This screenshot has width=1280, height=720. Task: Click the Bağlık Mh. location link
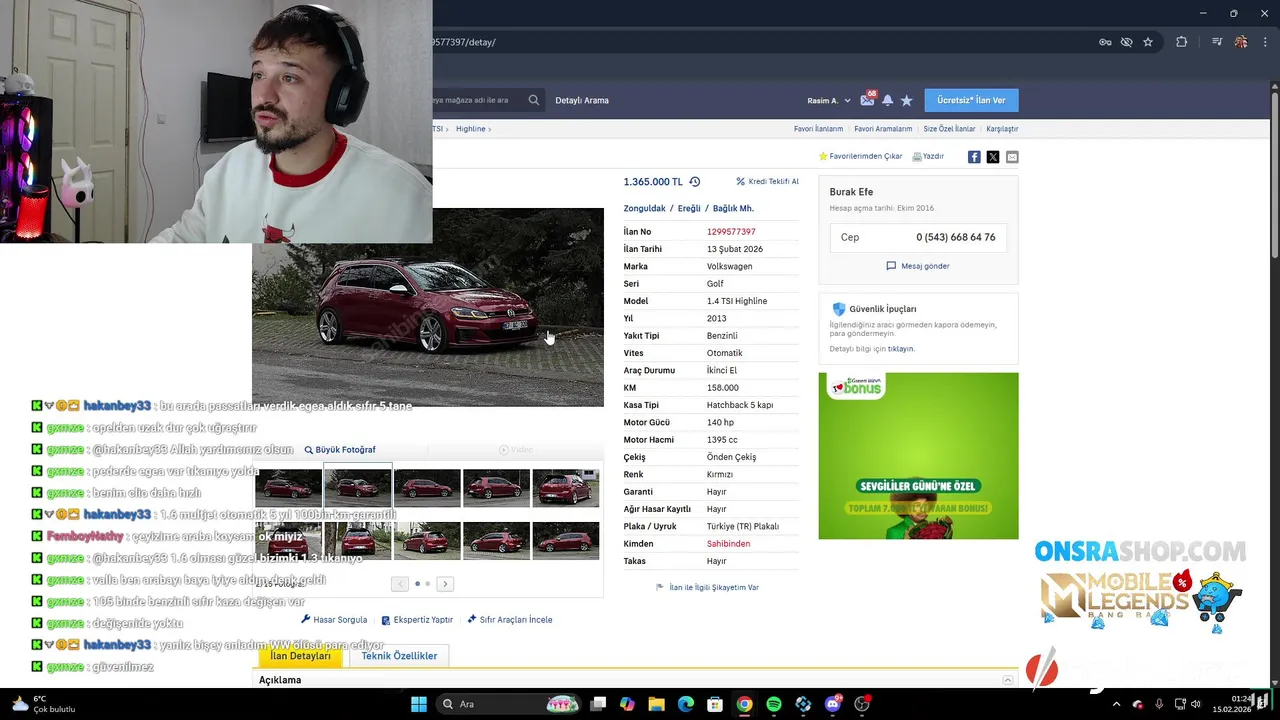tap(733, 208)
